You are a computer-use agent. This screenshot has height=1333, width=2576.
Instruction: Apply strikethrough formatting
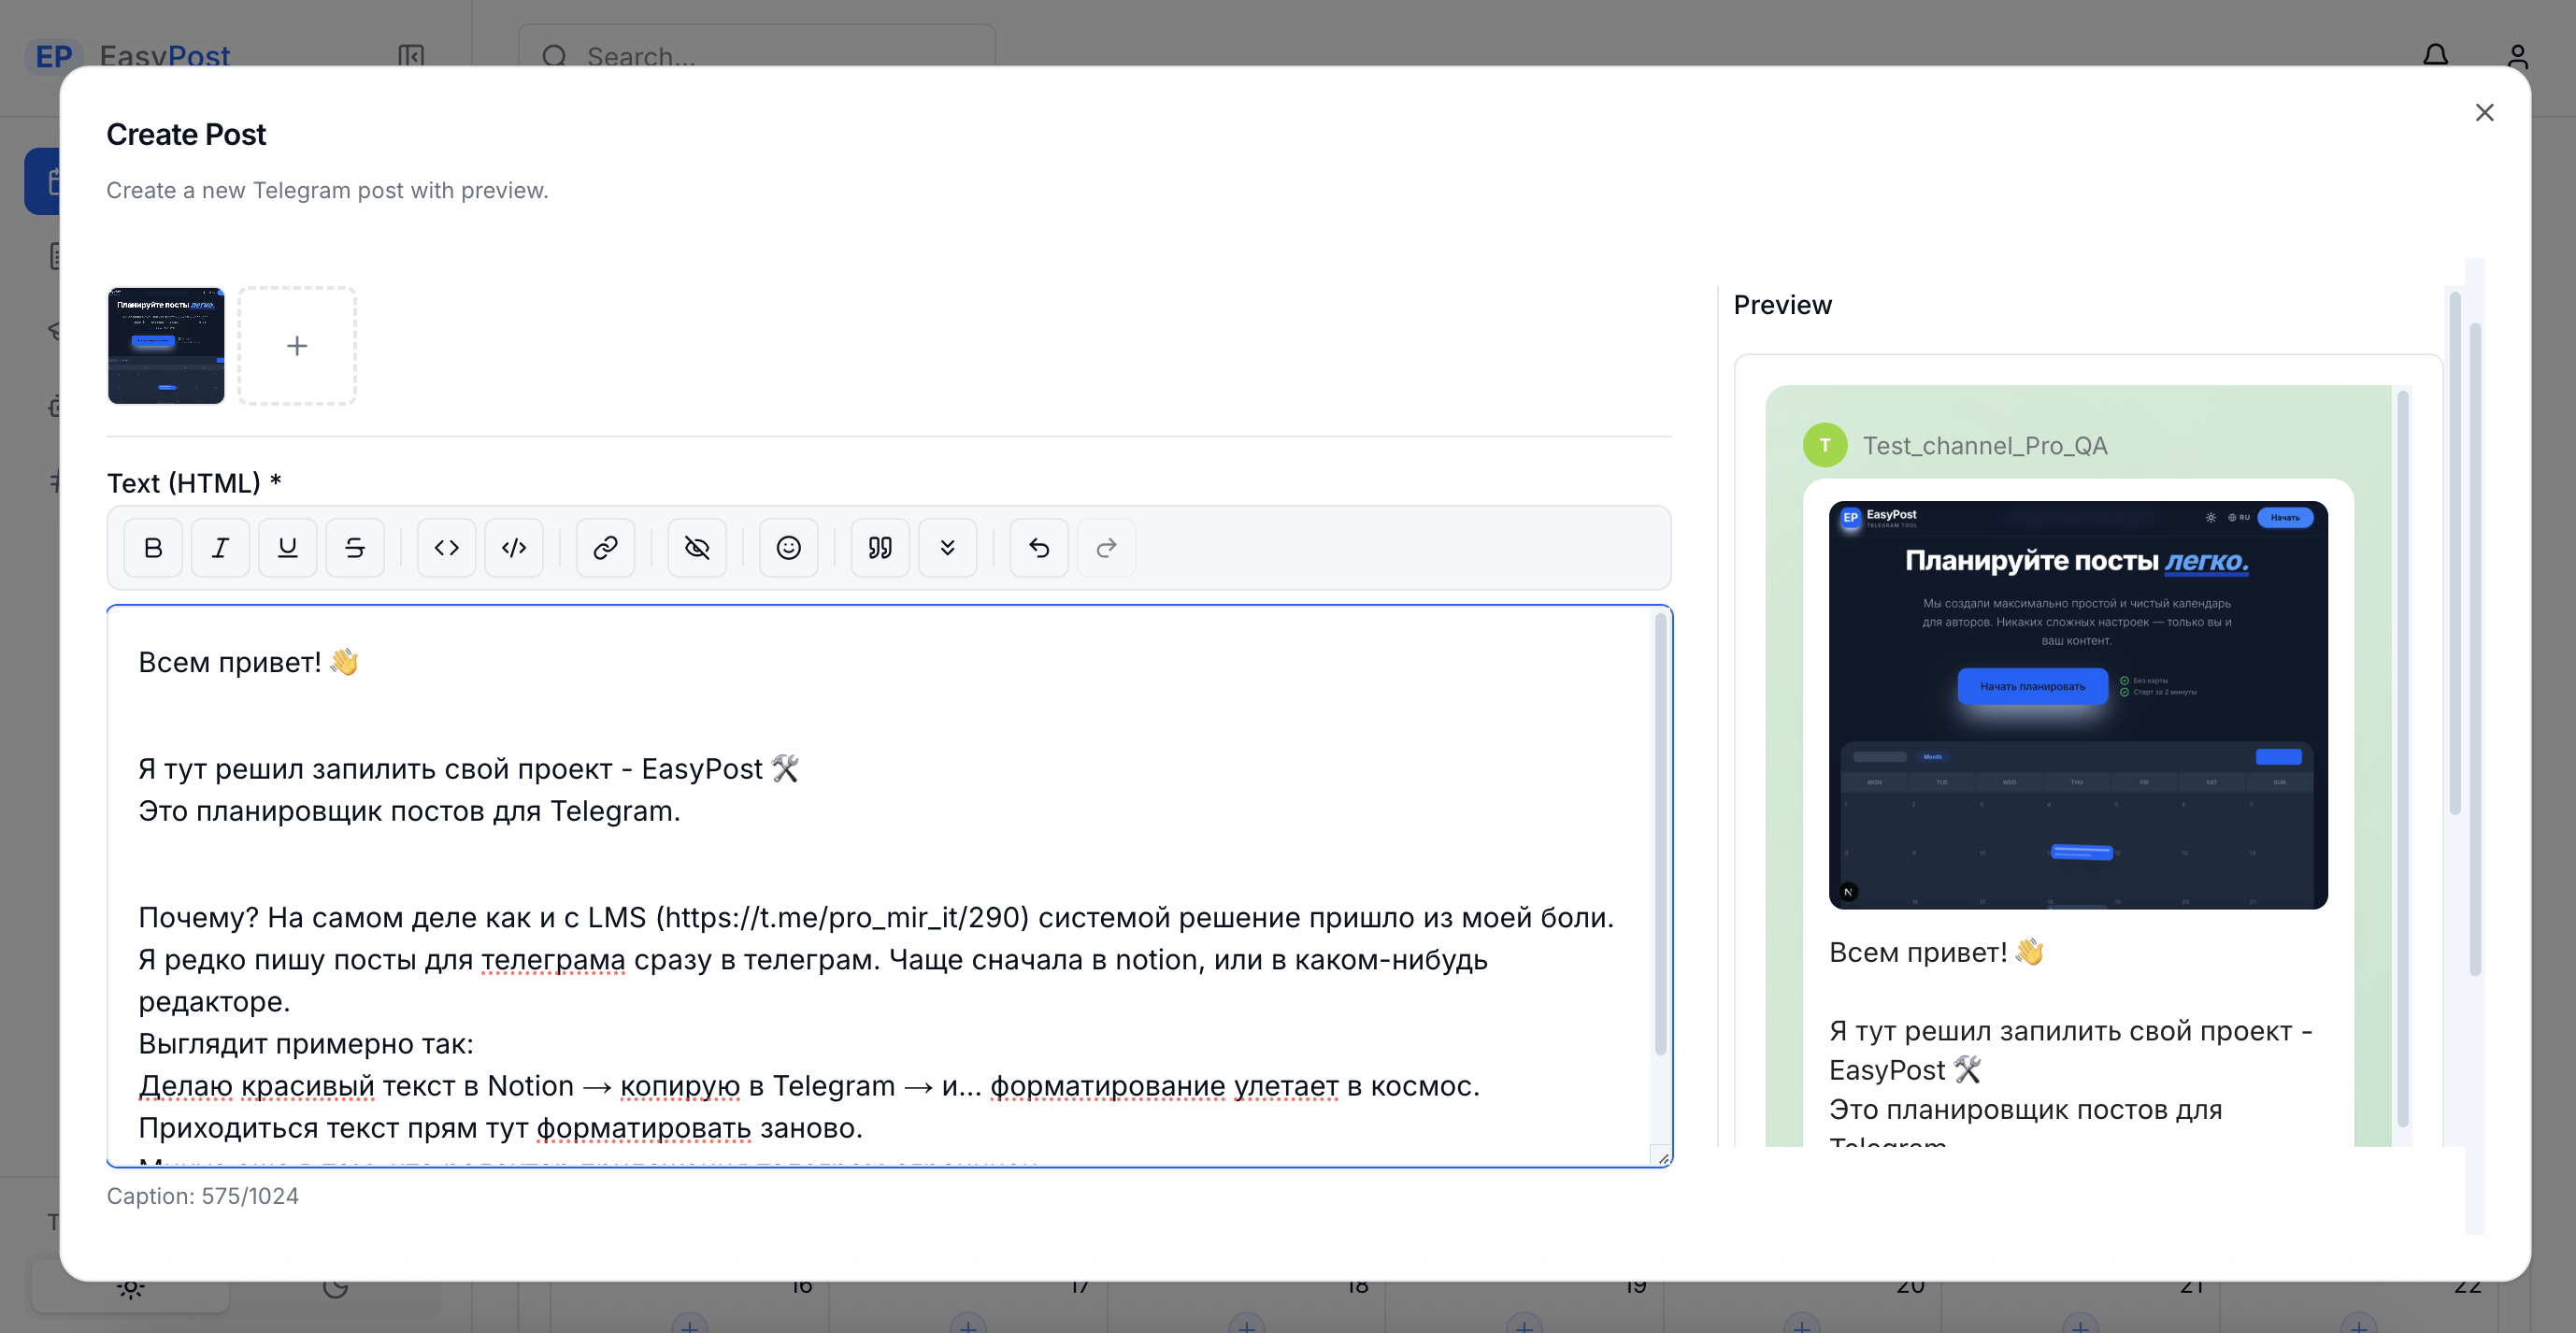(x=354, y=547)
